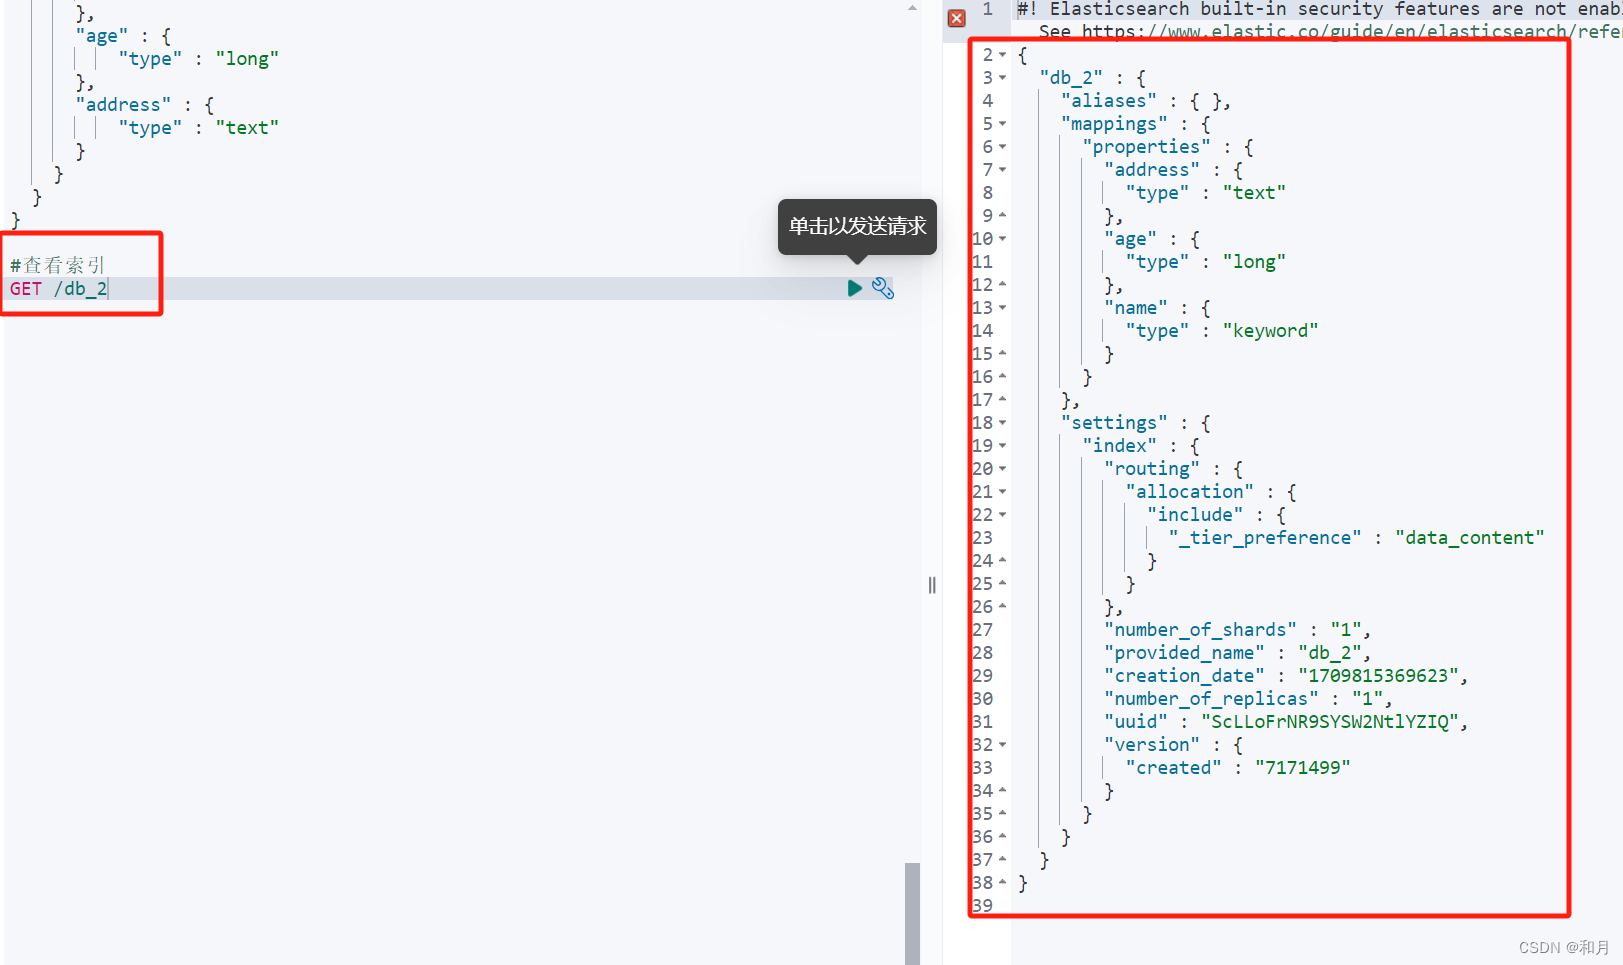Collapse the settings section on line 18
Screen dimensions: 1623x965
tap(1000, 422)
